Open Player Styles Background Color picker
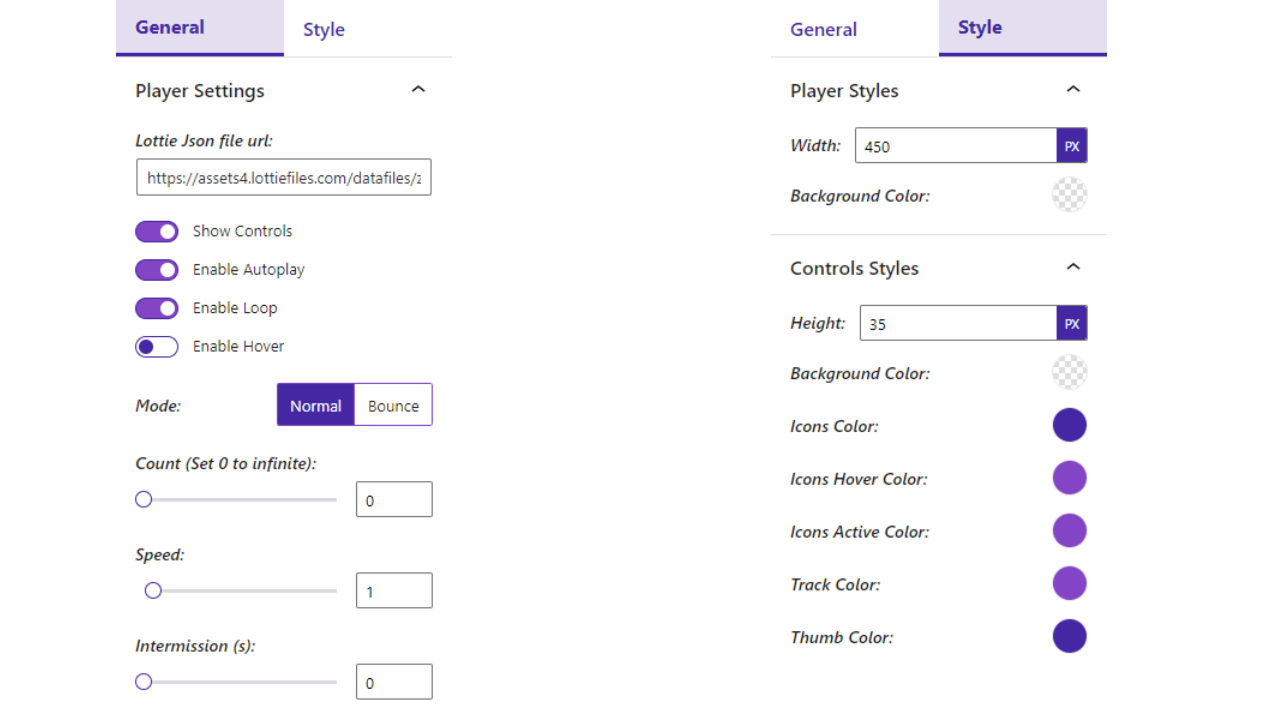Screen dimensions: 1280x720 (x=1069, y=195)
